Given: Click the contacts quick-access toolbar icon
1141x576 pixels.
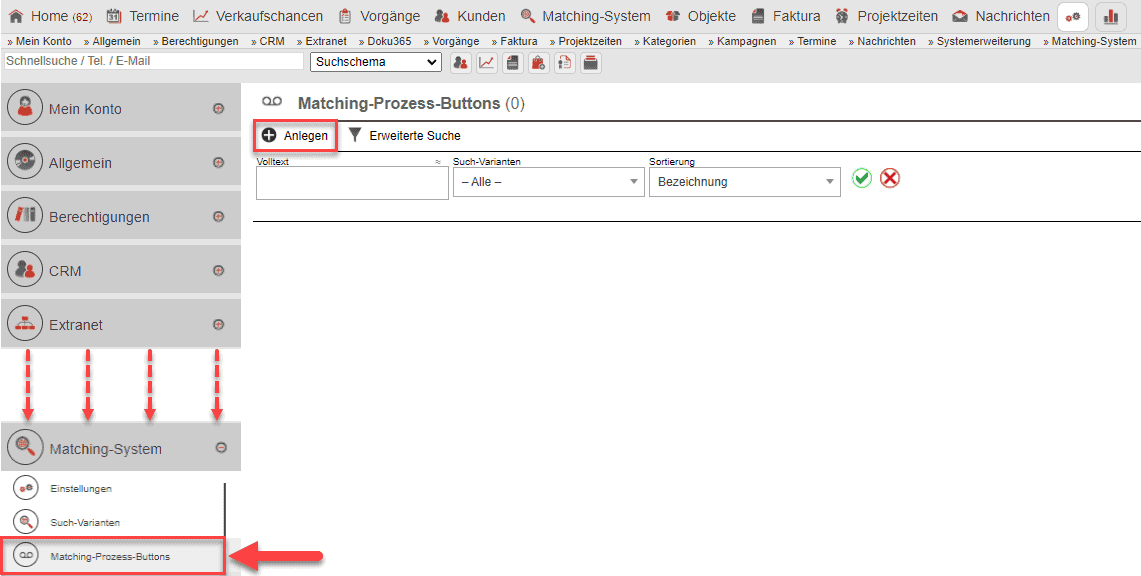Looking at the screenshot, I should click(461, 63).
